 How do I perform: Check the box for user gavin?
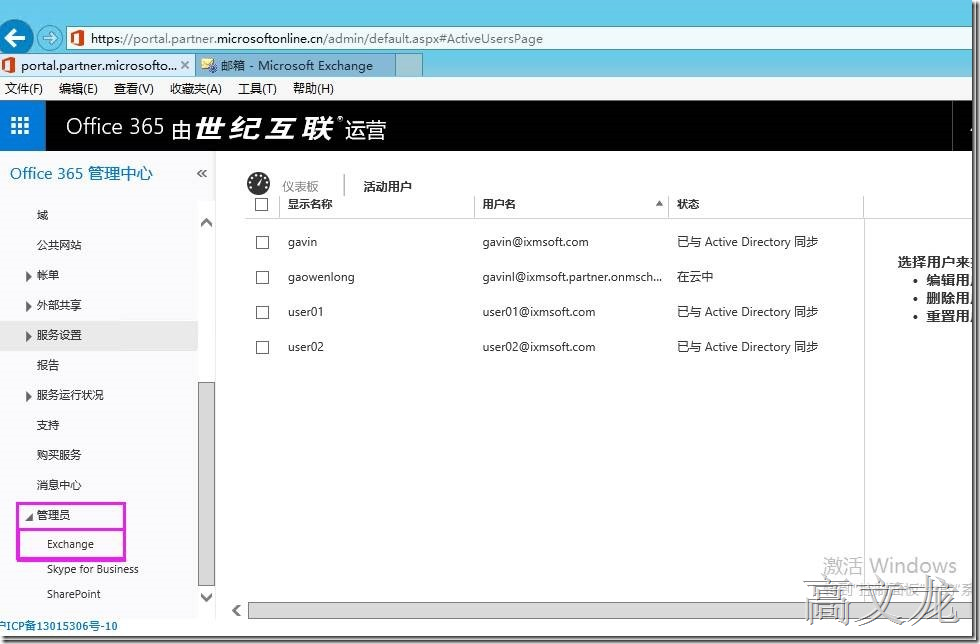click(262, 242)
